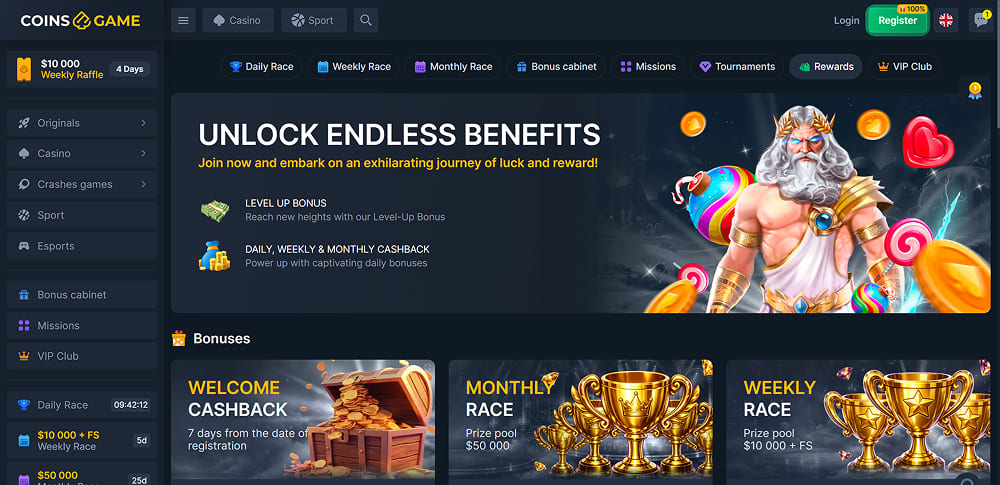Switch to the Casino top tab

pyautogui.click(x=238, y=20)
